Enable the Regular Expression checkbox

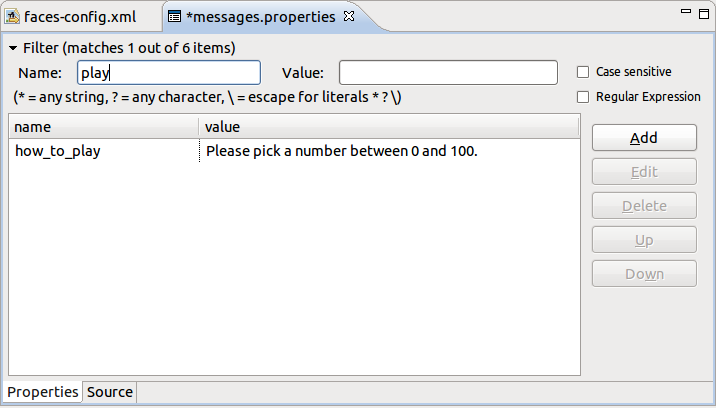[583, 97]
